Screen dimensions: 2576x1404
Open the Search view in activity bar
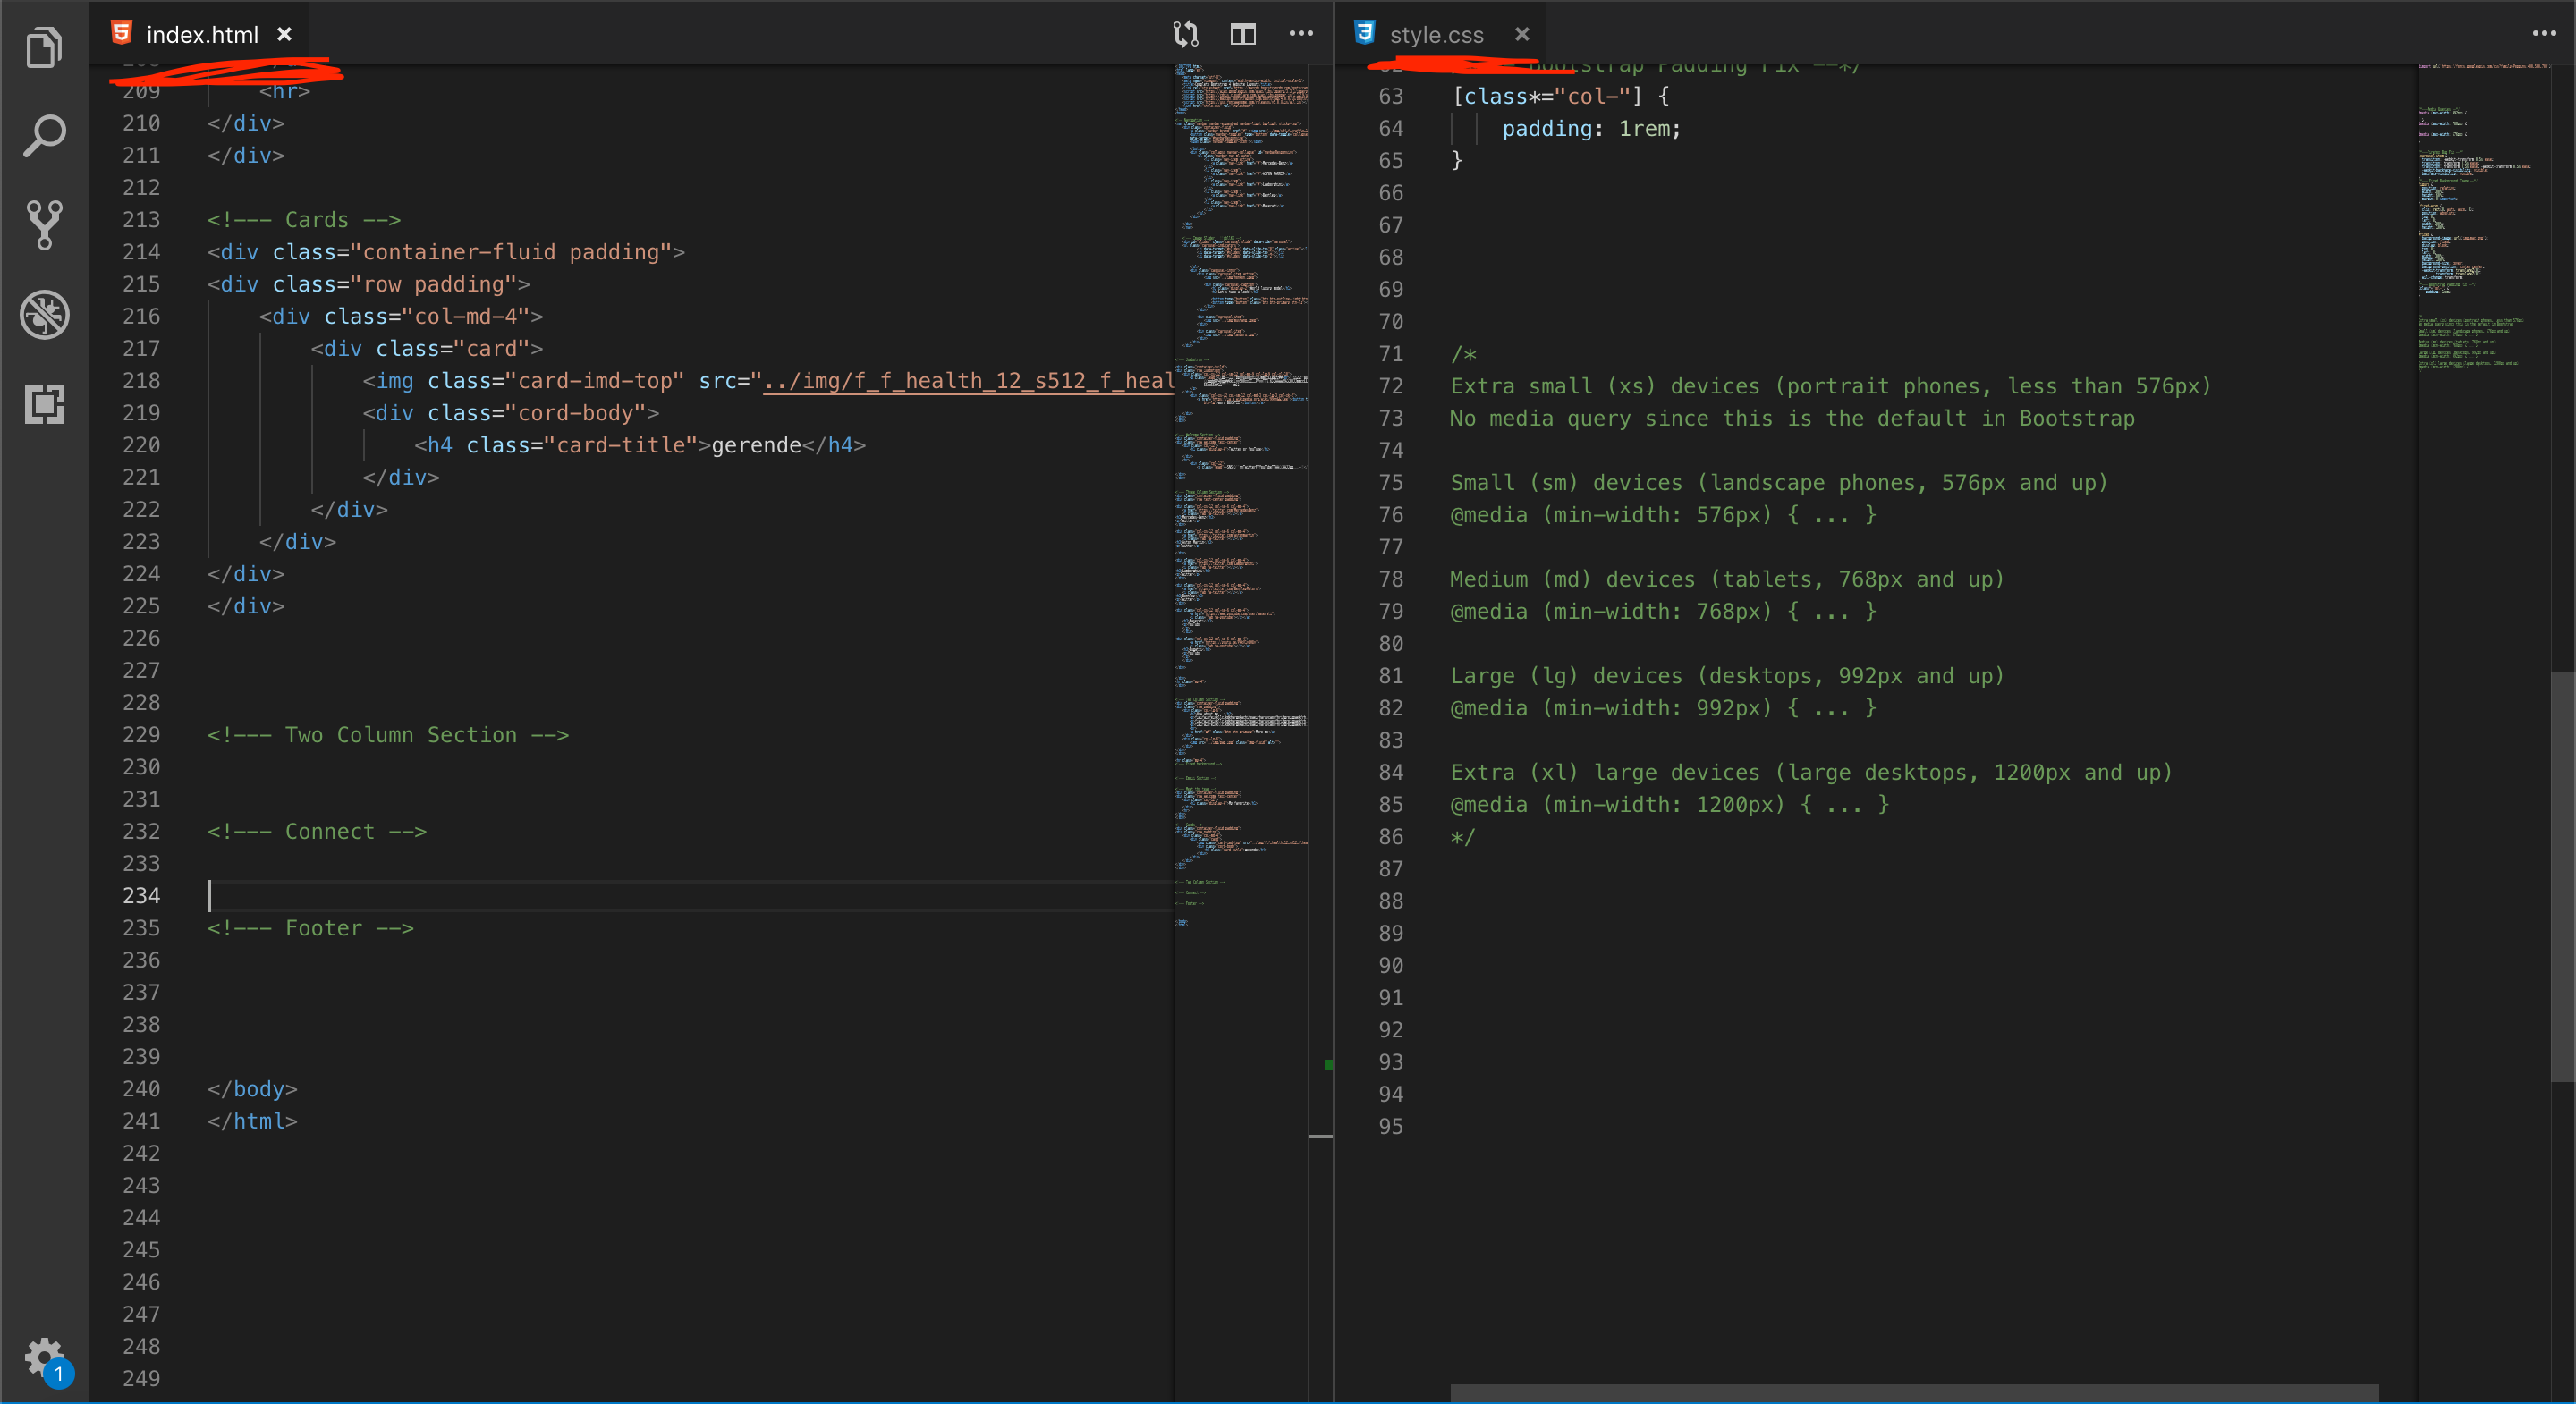[44, 136]
